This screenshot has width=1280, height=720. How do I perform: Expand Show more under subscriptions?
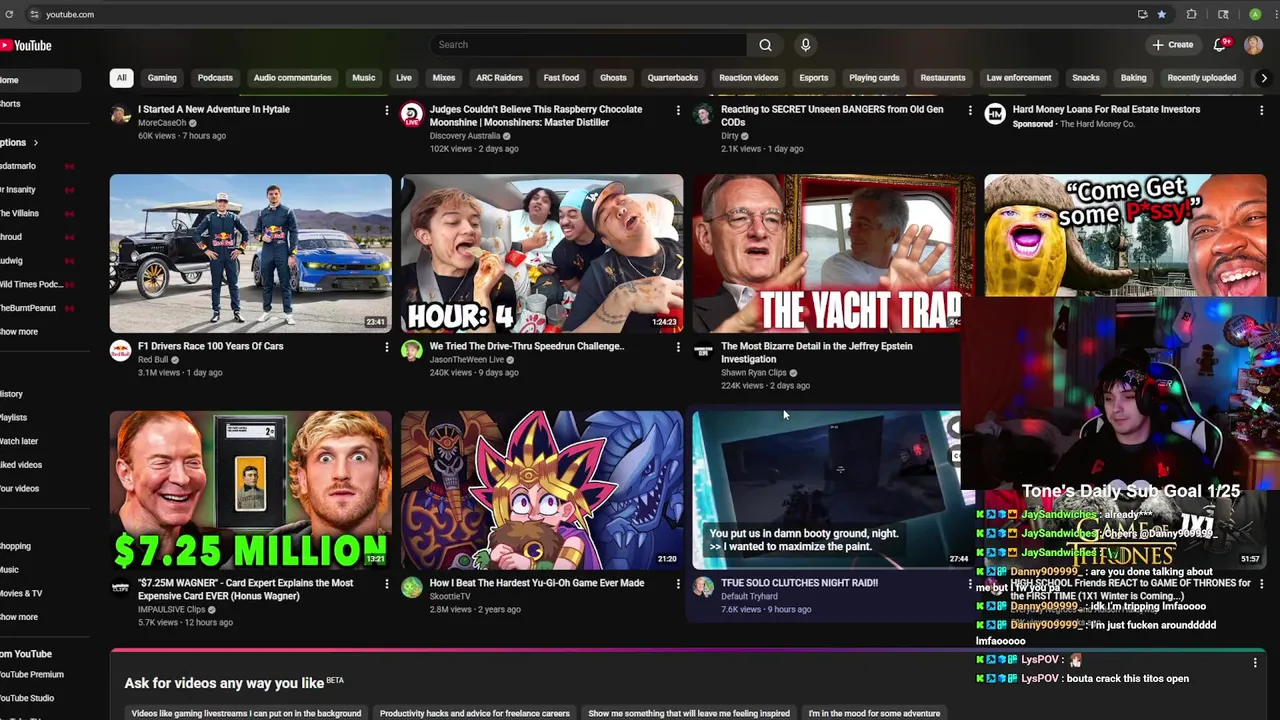(19, 332)
